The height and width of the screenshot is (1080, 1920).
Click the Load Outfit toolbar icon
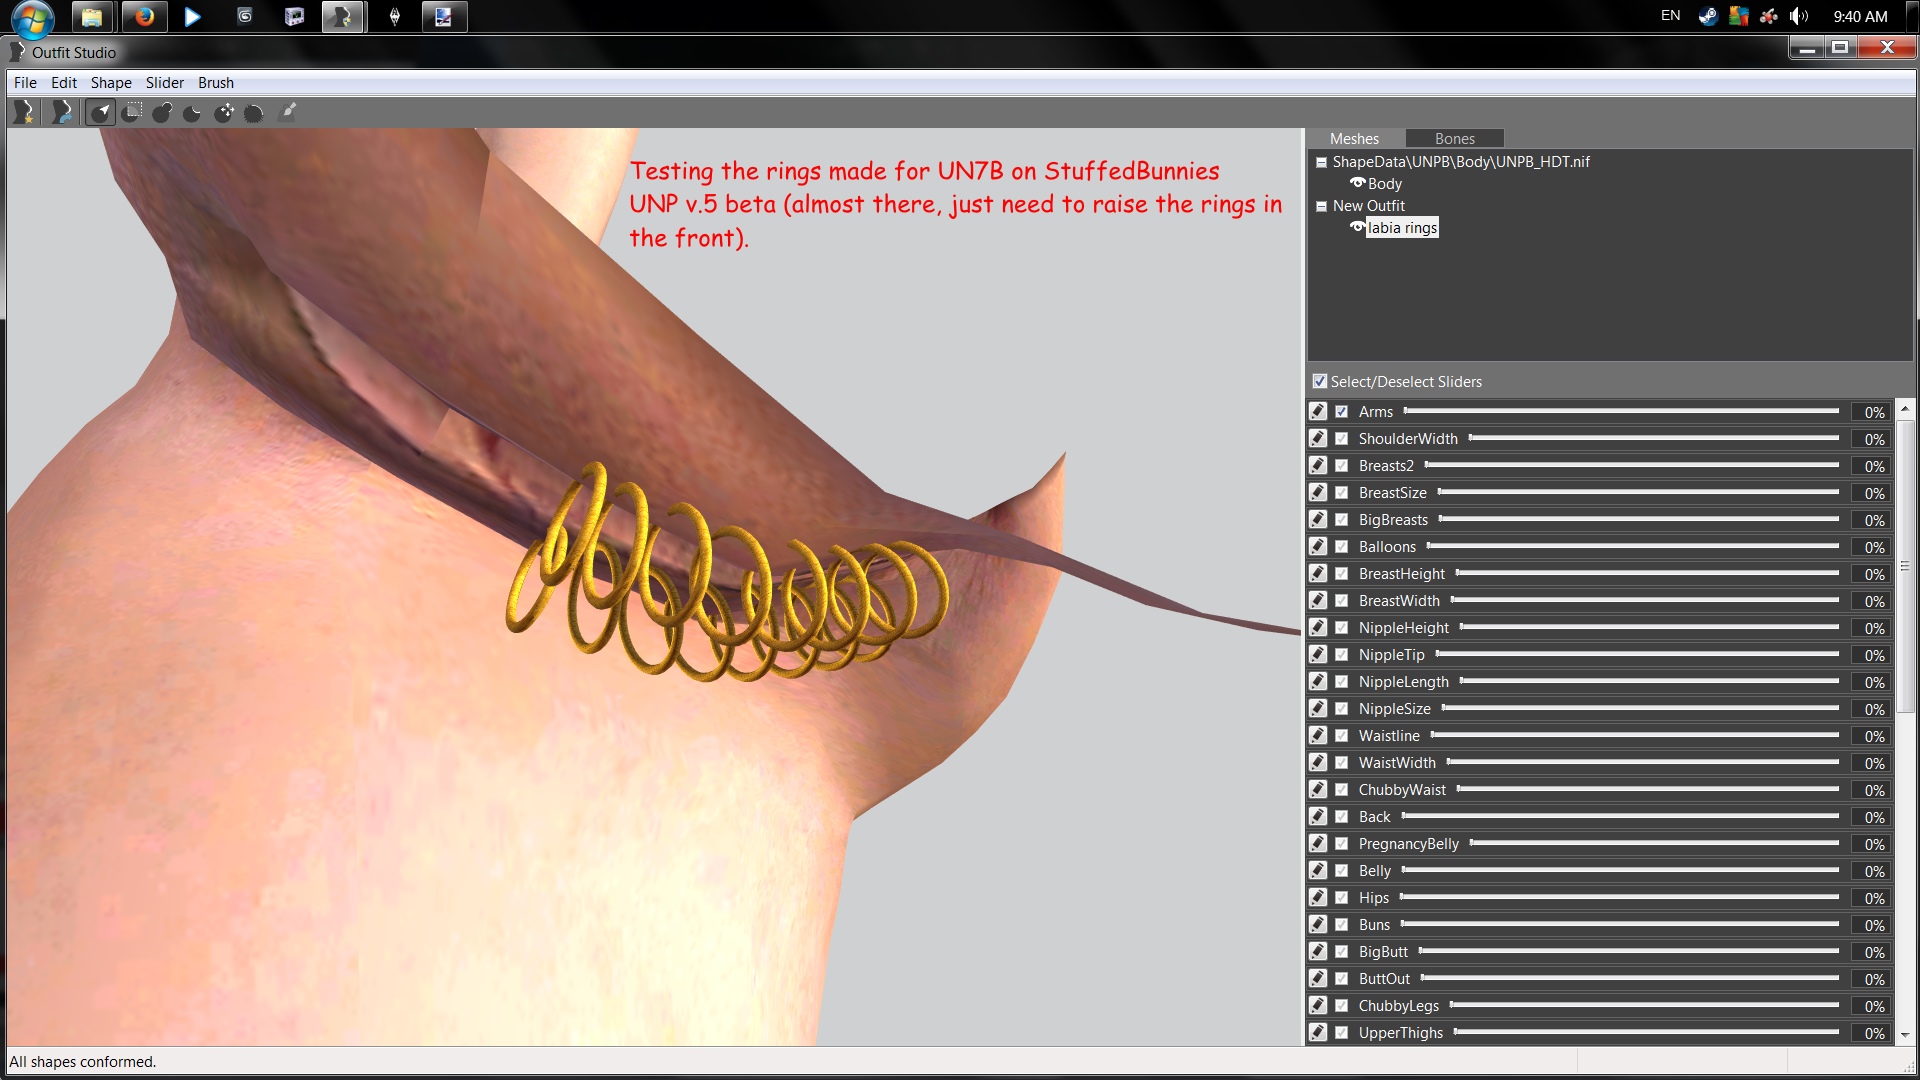[x=62, y=113]
